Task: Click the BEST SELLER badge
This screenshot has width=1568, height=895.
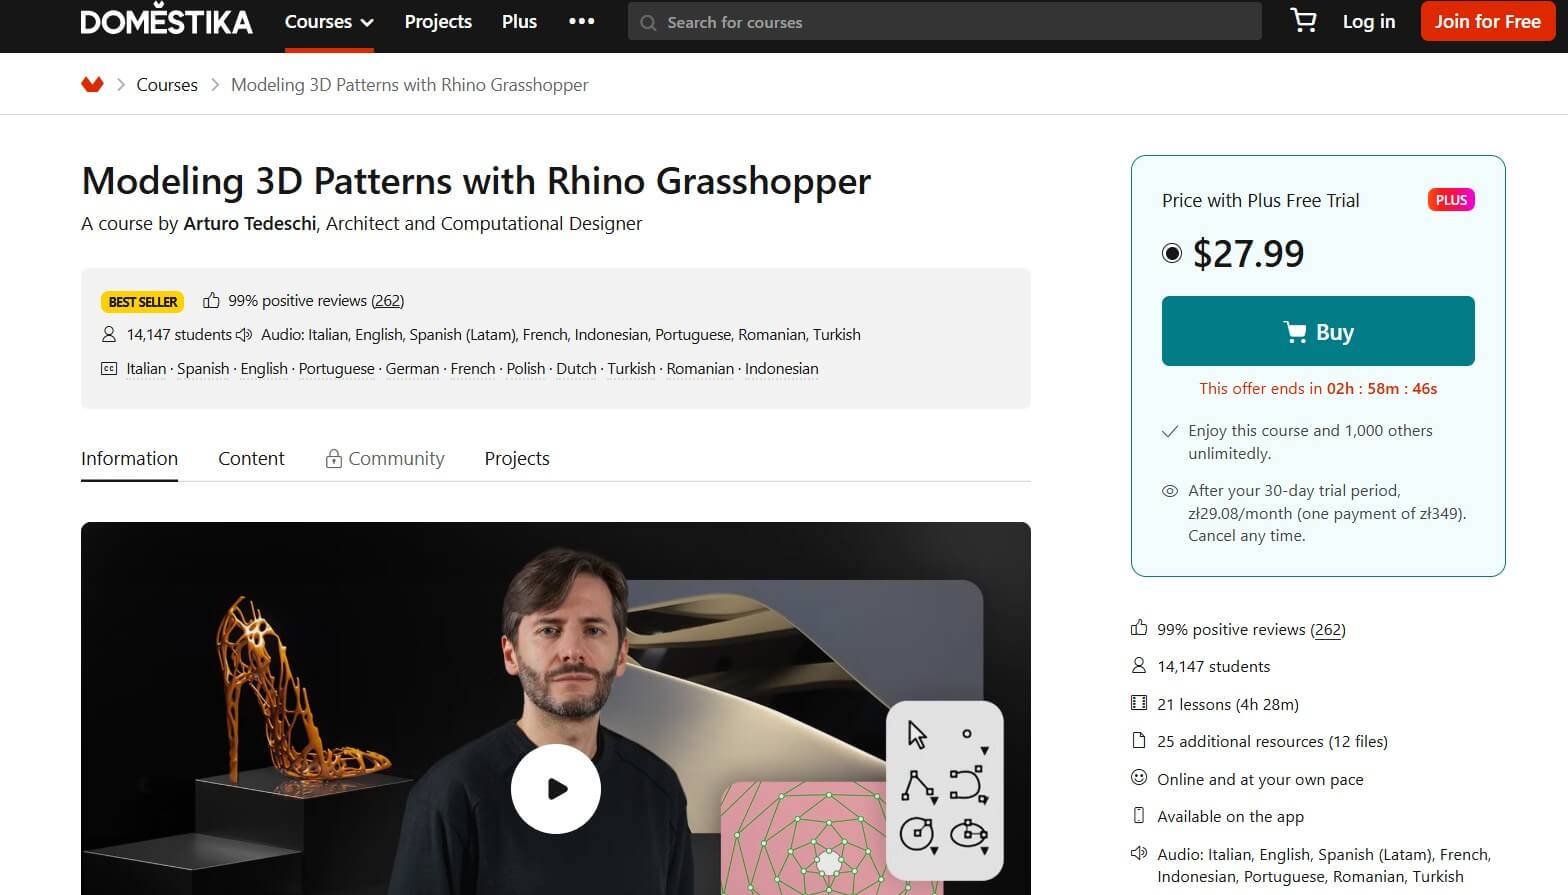Action: (143, 301)
